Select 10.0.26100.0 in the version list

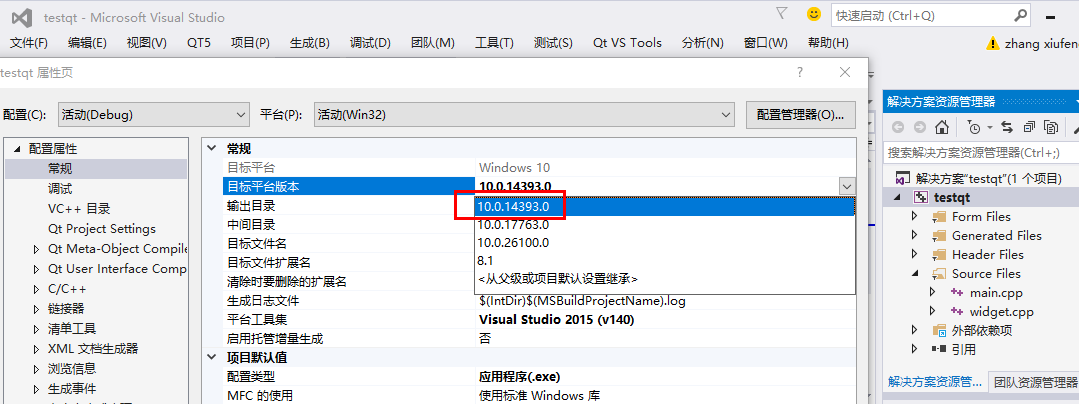[665, 243]
